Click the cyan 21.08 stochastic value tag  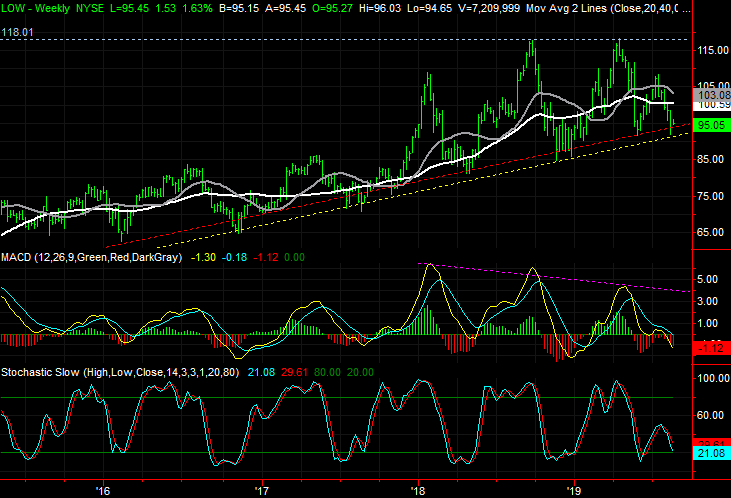pos(712,453)
